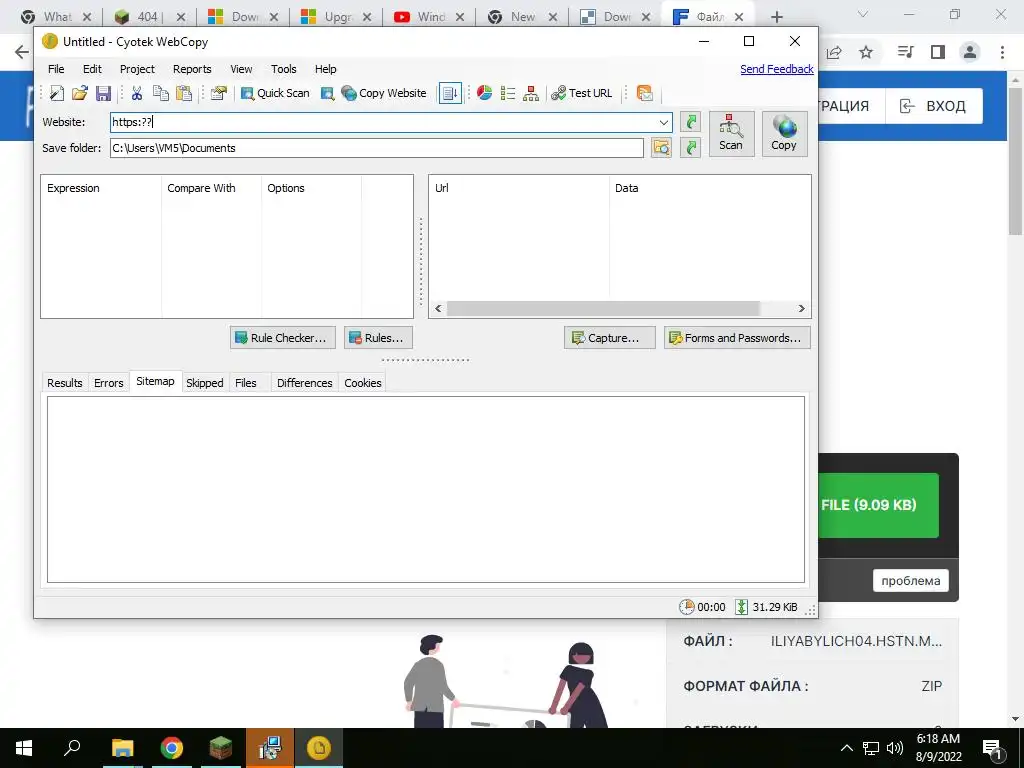1024x768 pixels.
Task: Open the Project menu
Action: pyautogui.click(x=137, y=69)
